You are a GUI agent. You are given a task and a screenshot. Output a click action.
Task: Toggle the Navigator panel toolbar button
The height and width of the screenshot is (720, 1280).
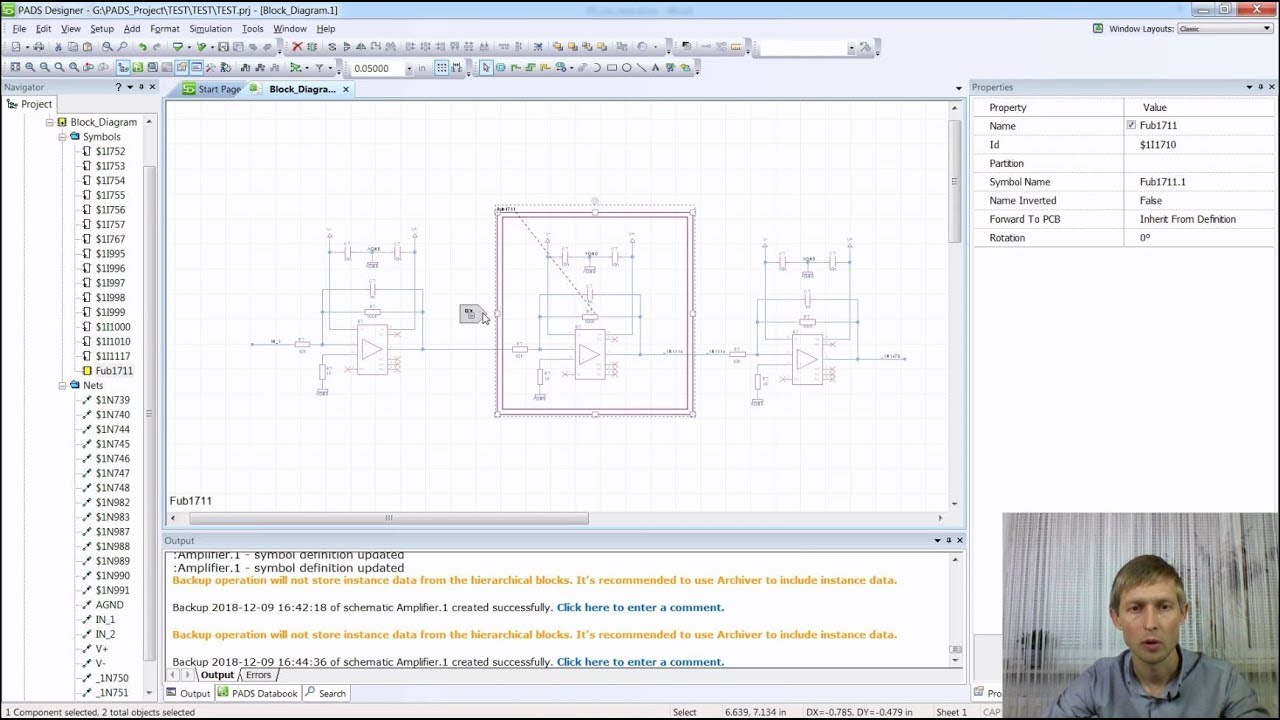coord(123,68)
